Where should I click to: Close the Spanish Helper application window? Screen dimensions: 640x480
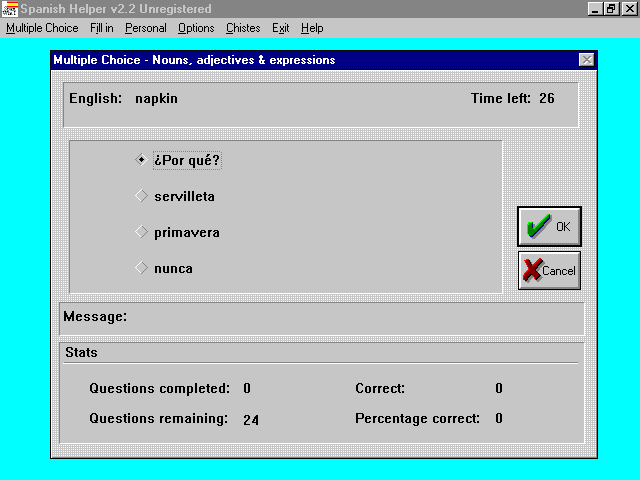click(632, 9)
